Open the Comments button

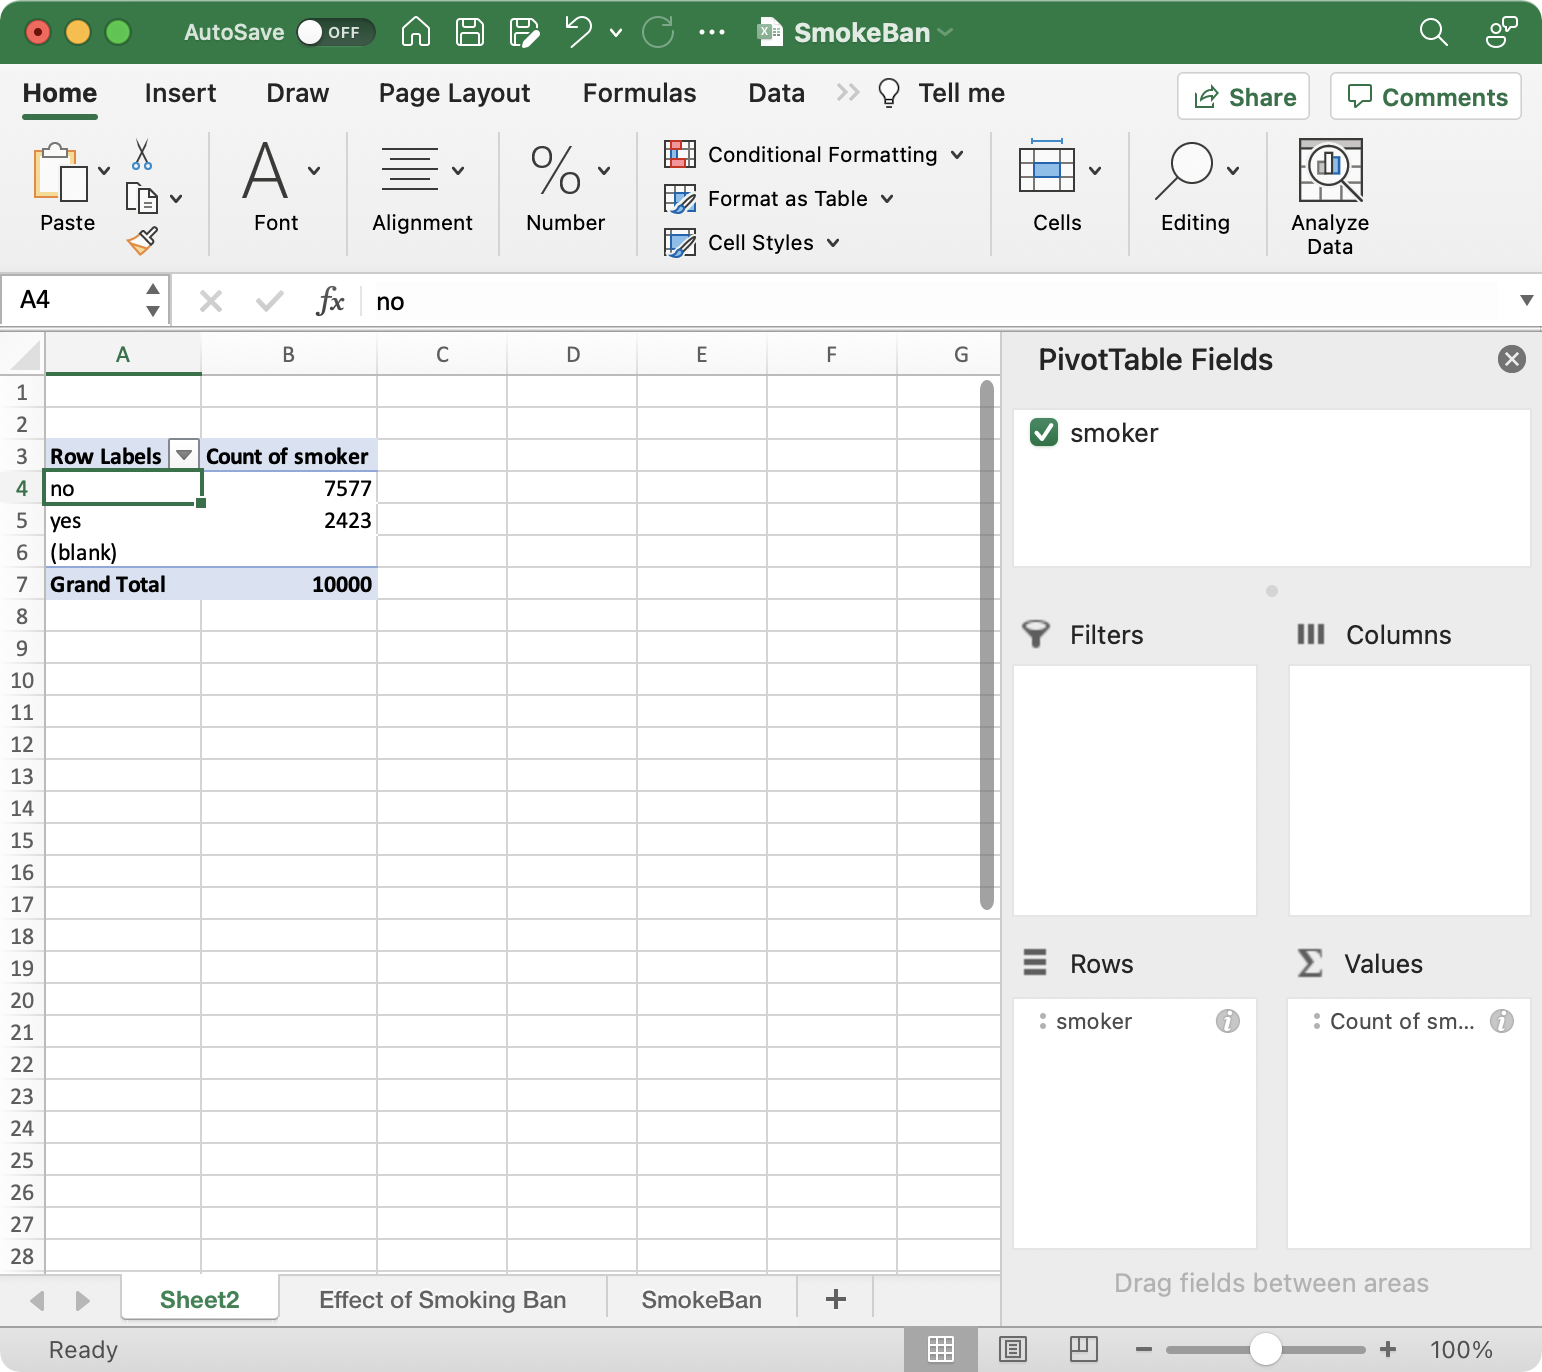(x=1426, y=97)
